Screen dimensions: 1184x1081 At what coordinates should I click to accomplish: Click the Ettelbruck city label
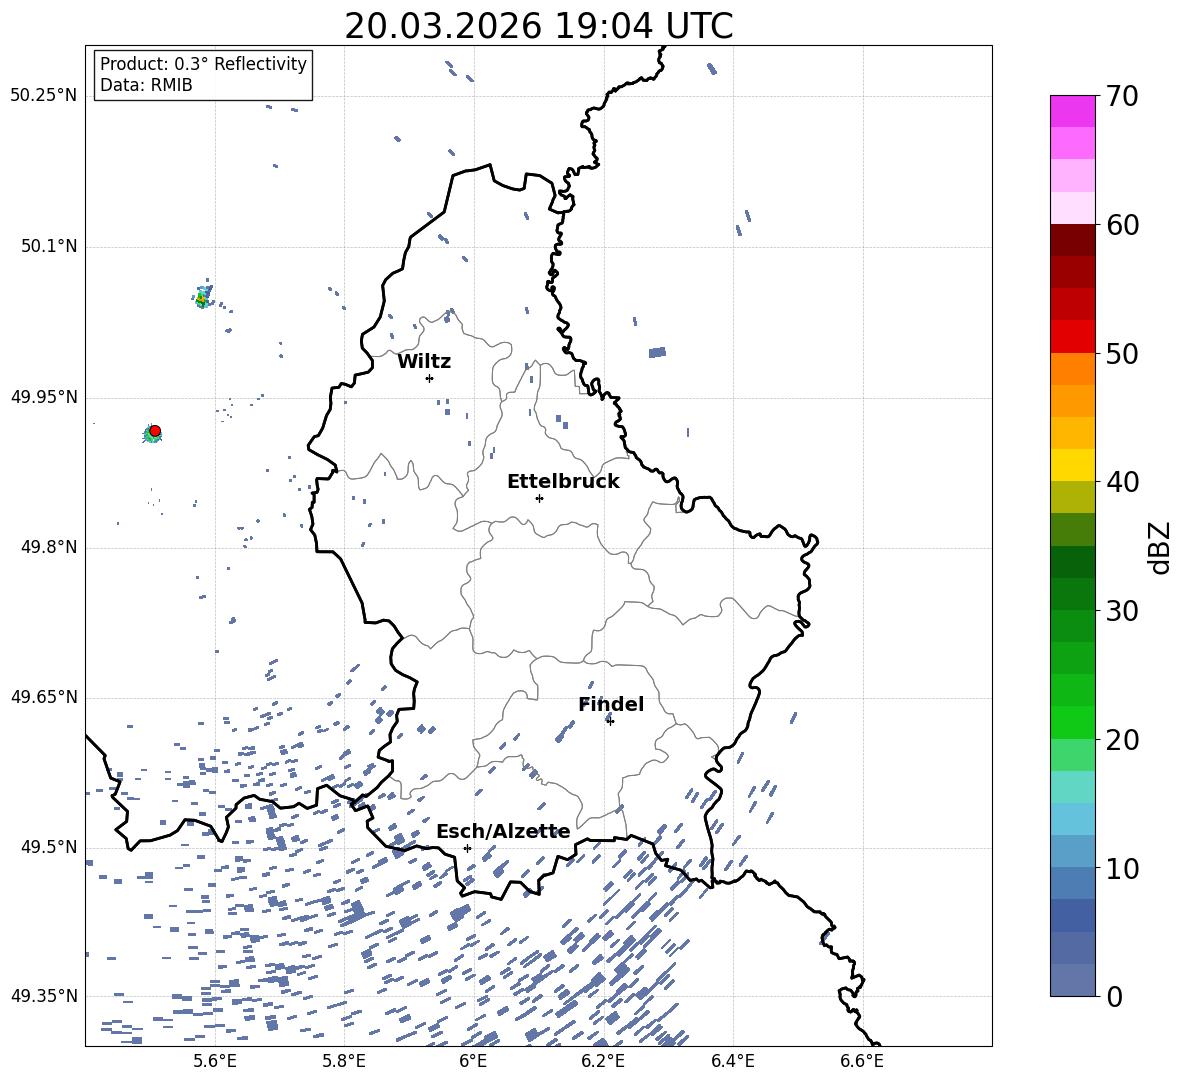(563, 482)
